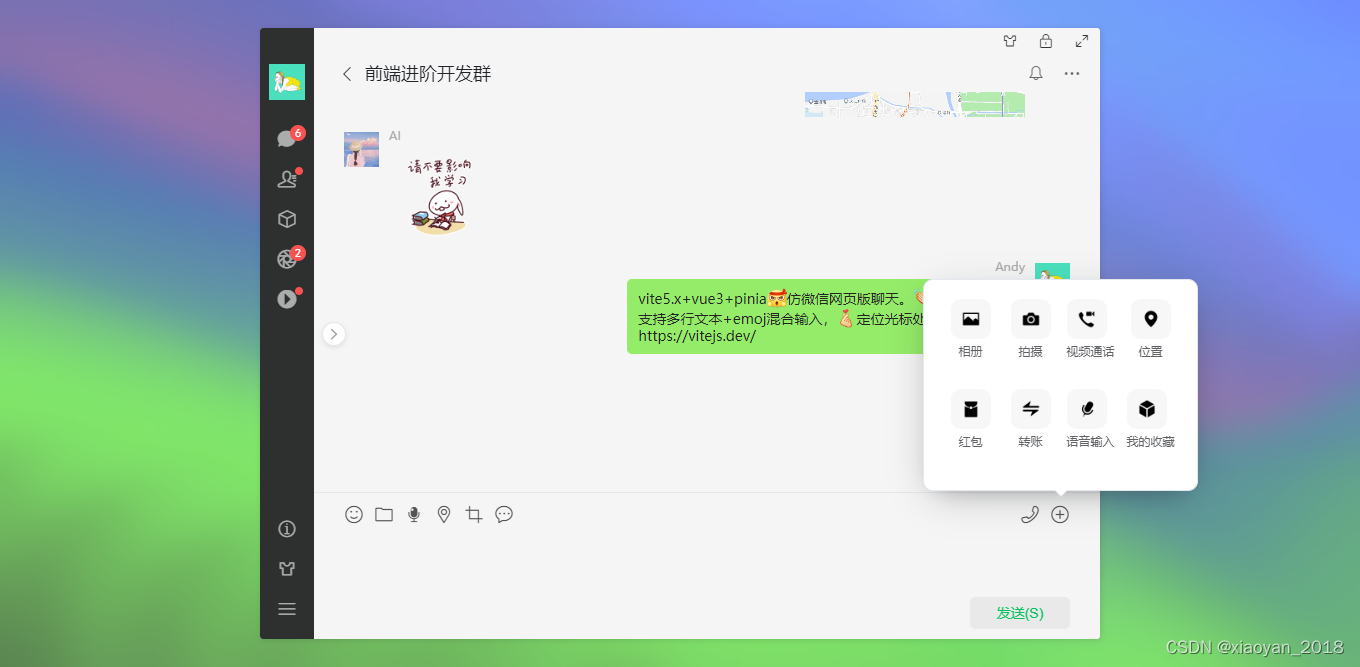This screenshot has width=1360, height=667.
Task: Open the emoji picker icon
Action: pos(354,514)
